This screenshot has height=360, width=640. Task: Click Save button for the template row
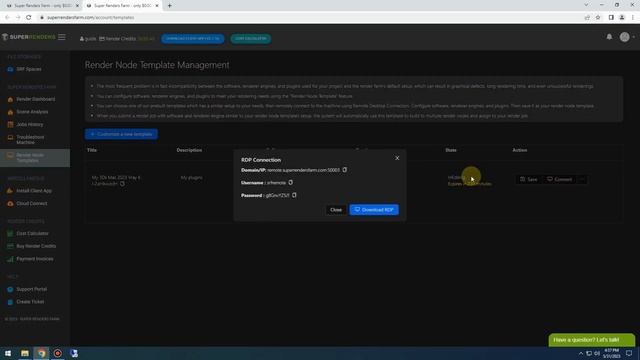pyautogui.click(x=529, y=179)
